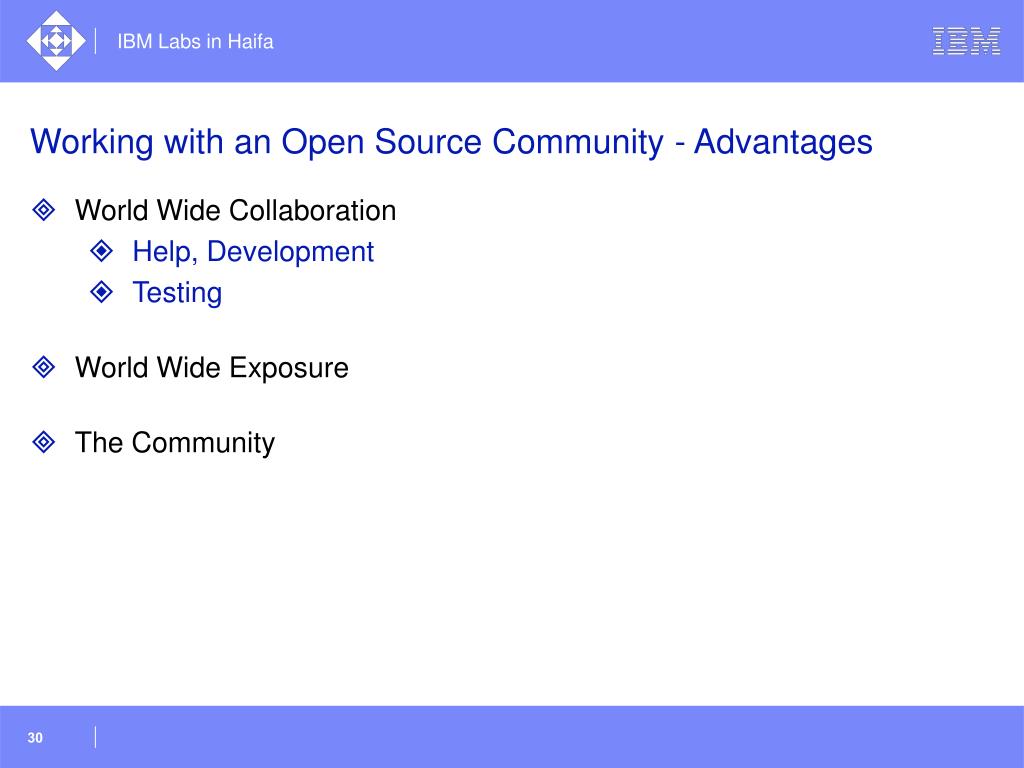Image resolution: width=1024 pixels, height=768 pixels.
Task: Select the 'IBM Labs in Haifa' header text
Action: click(195, 42)
